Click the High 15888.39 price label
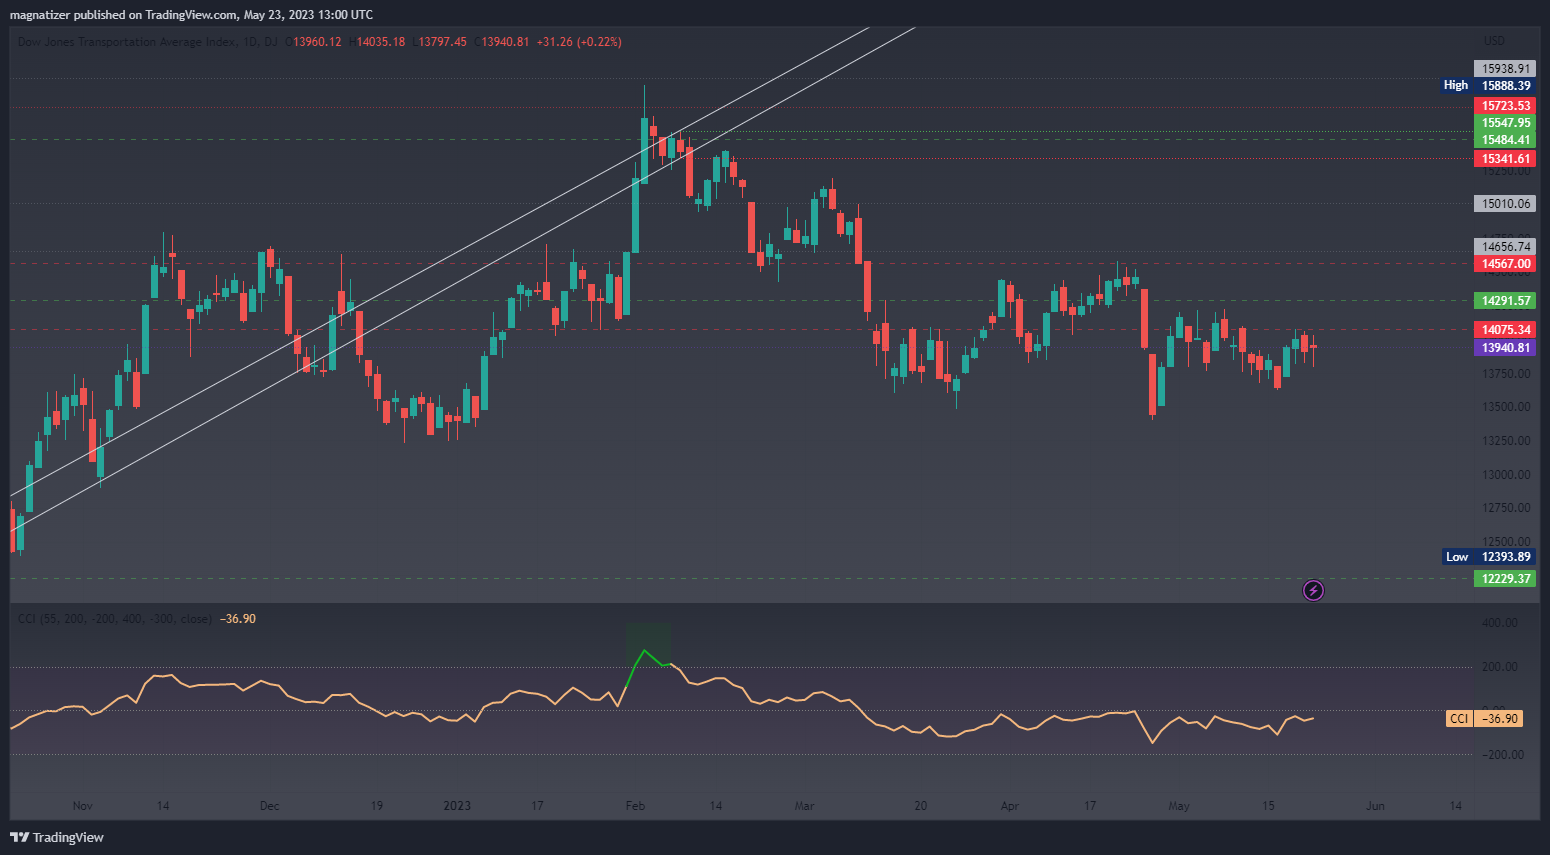 (1488, 86)
